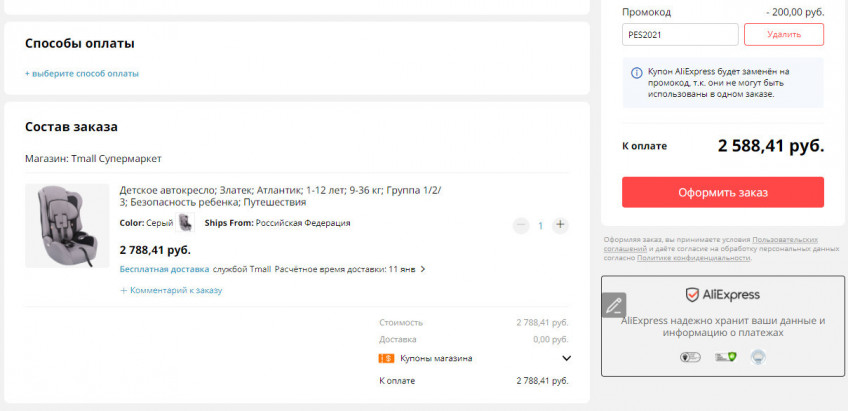This screenshot has width=848, height=411.
Task: Click the first security badge icon
Action: tap(690, 357)
